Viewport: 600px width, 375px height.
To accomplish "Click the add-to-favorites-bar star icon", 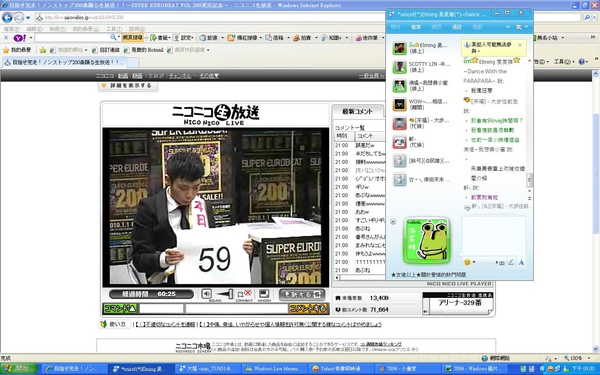I will pyautogui.click(x=42, y=50).
